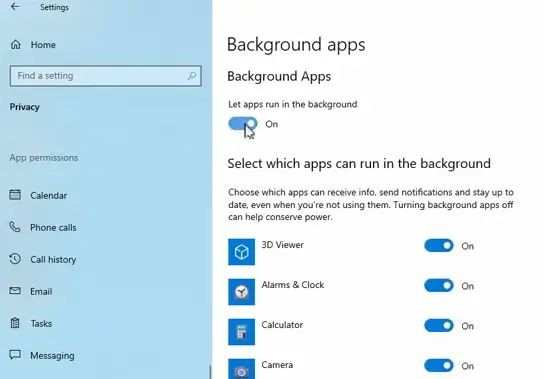Click the Email envelope icon
The image size is (544, 379).
(15, 290)
